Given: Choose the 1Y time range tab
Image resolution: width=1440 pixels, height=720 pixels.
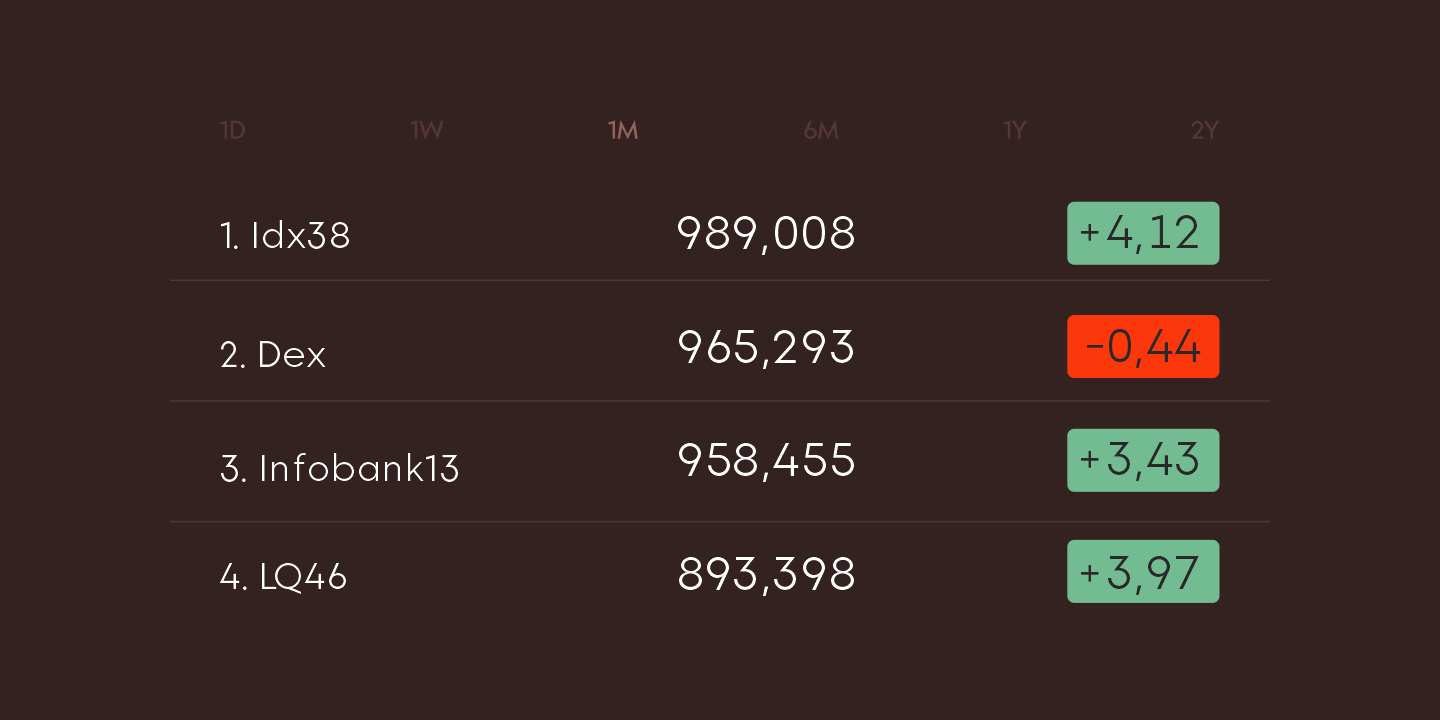Looking at the screenshot, I should tap(1015, 131).
